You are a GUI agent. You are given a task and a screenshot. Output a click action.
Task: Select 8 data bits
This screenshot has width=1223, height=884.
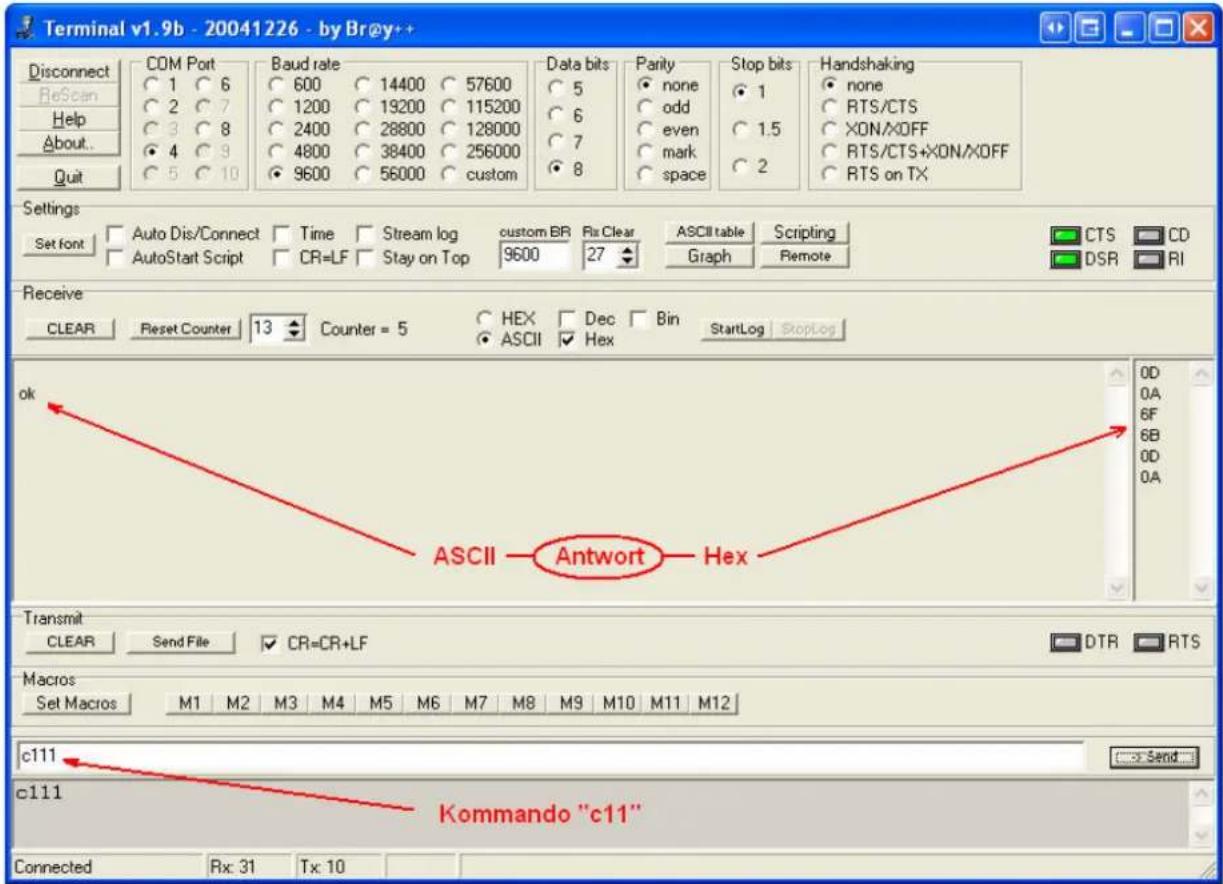[557, 169]
